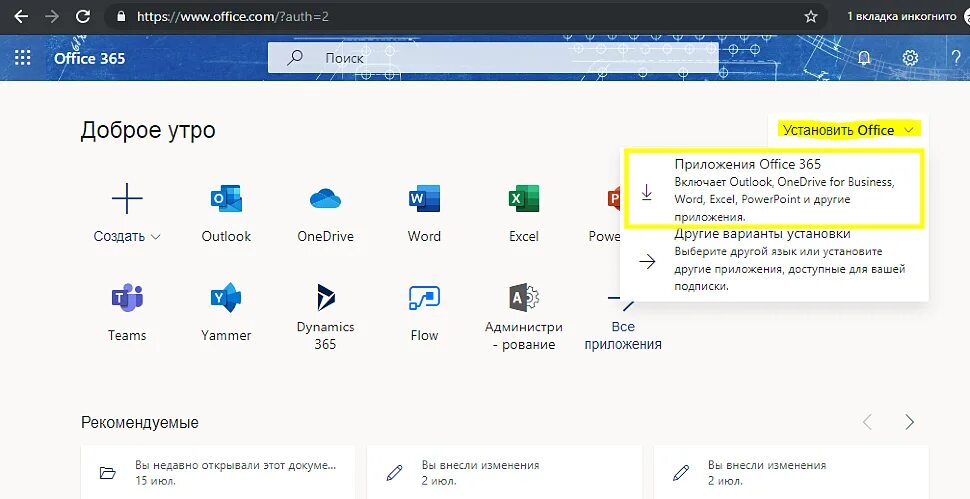The height and width of the screenshot is (499, 970).
Task: Expand the Создать dropdown chevron
Action: point(155,237)
